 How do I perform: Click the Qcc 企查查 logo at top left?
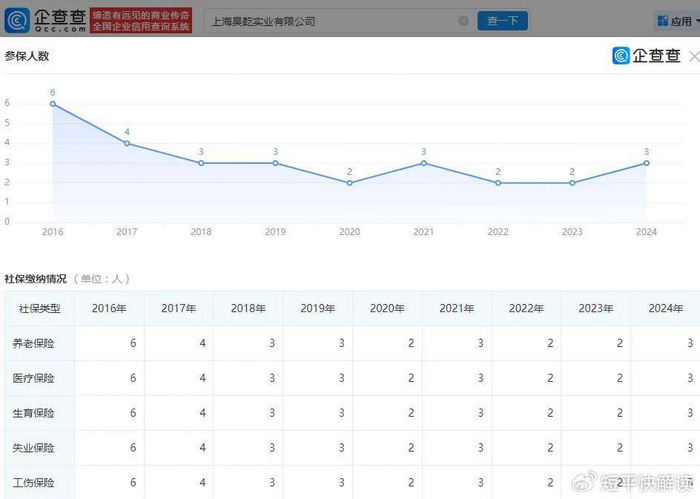pyautogui.click(x=45, y=20)
